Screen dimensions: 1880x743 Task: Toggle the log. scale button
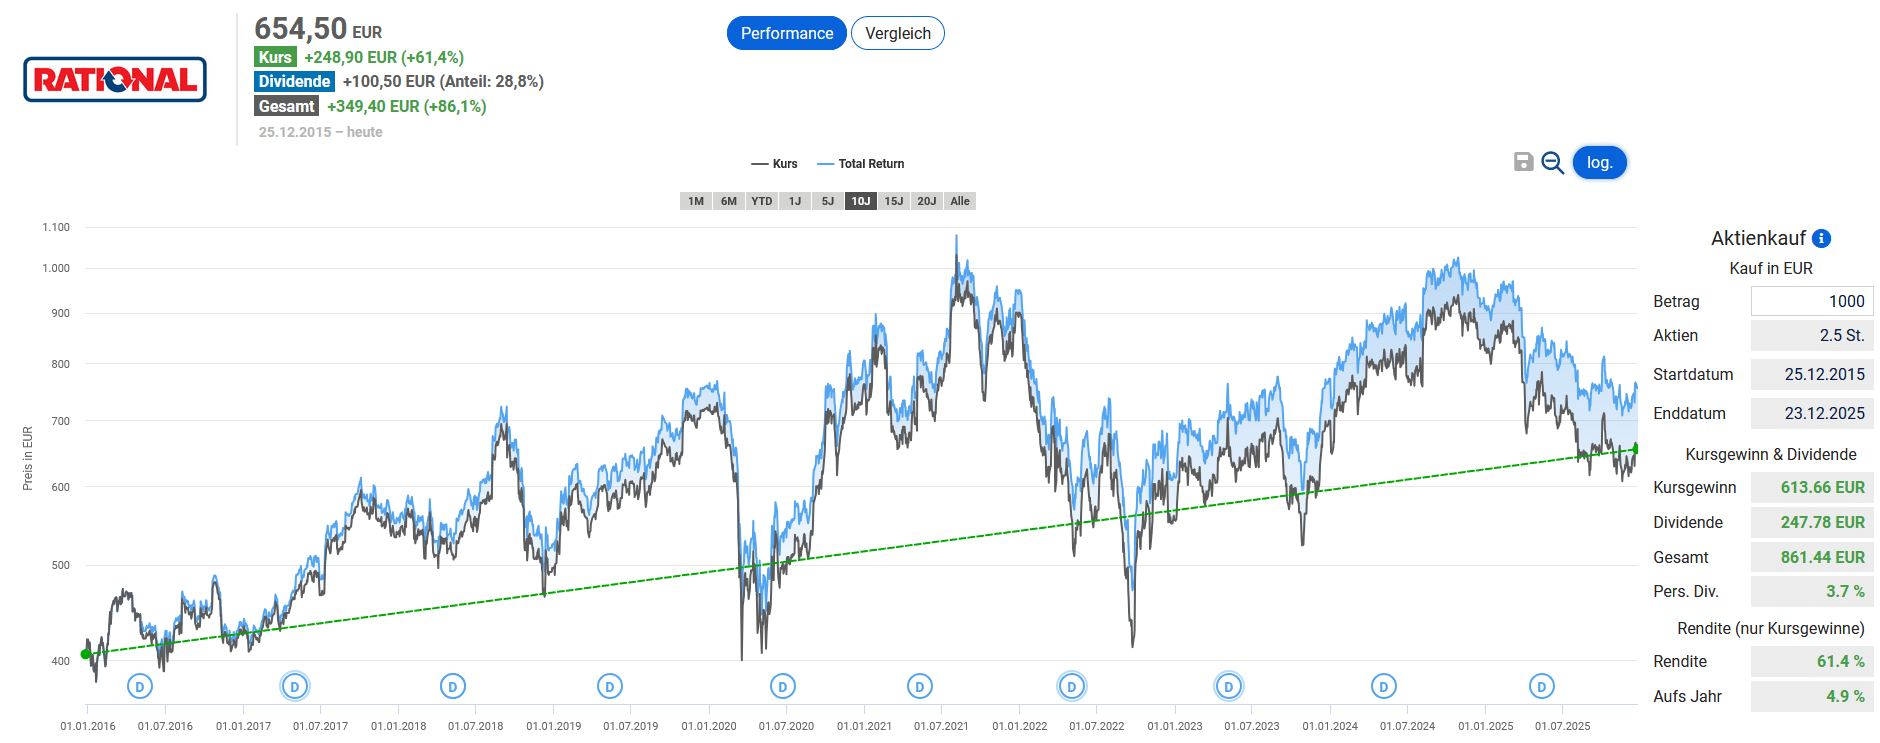(1599, 163)
